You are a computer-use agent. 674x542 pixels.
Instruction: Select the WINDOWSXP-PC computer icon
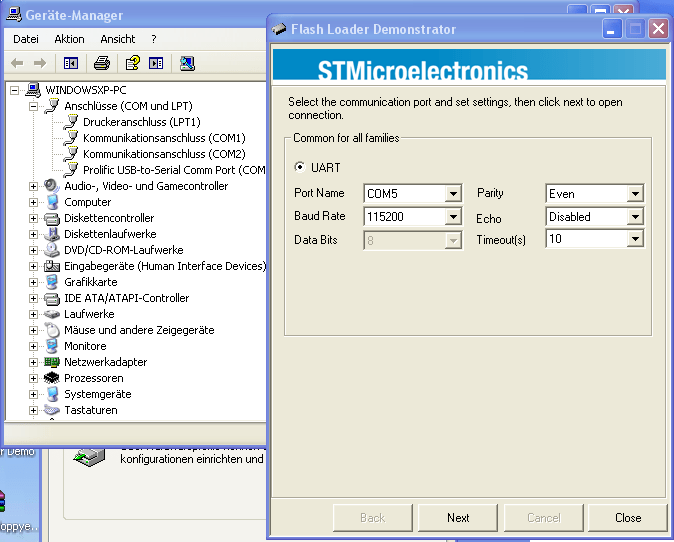[x=33, y=90]
